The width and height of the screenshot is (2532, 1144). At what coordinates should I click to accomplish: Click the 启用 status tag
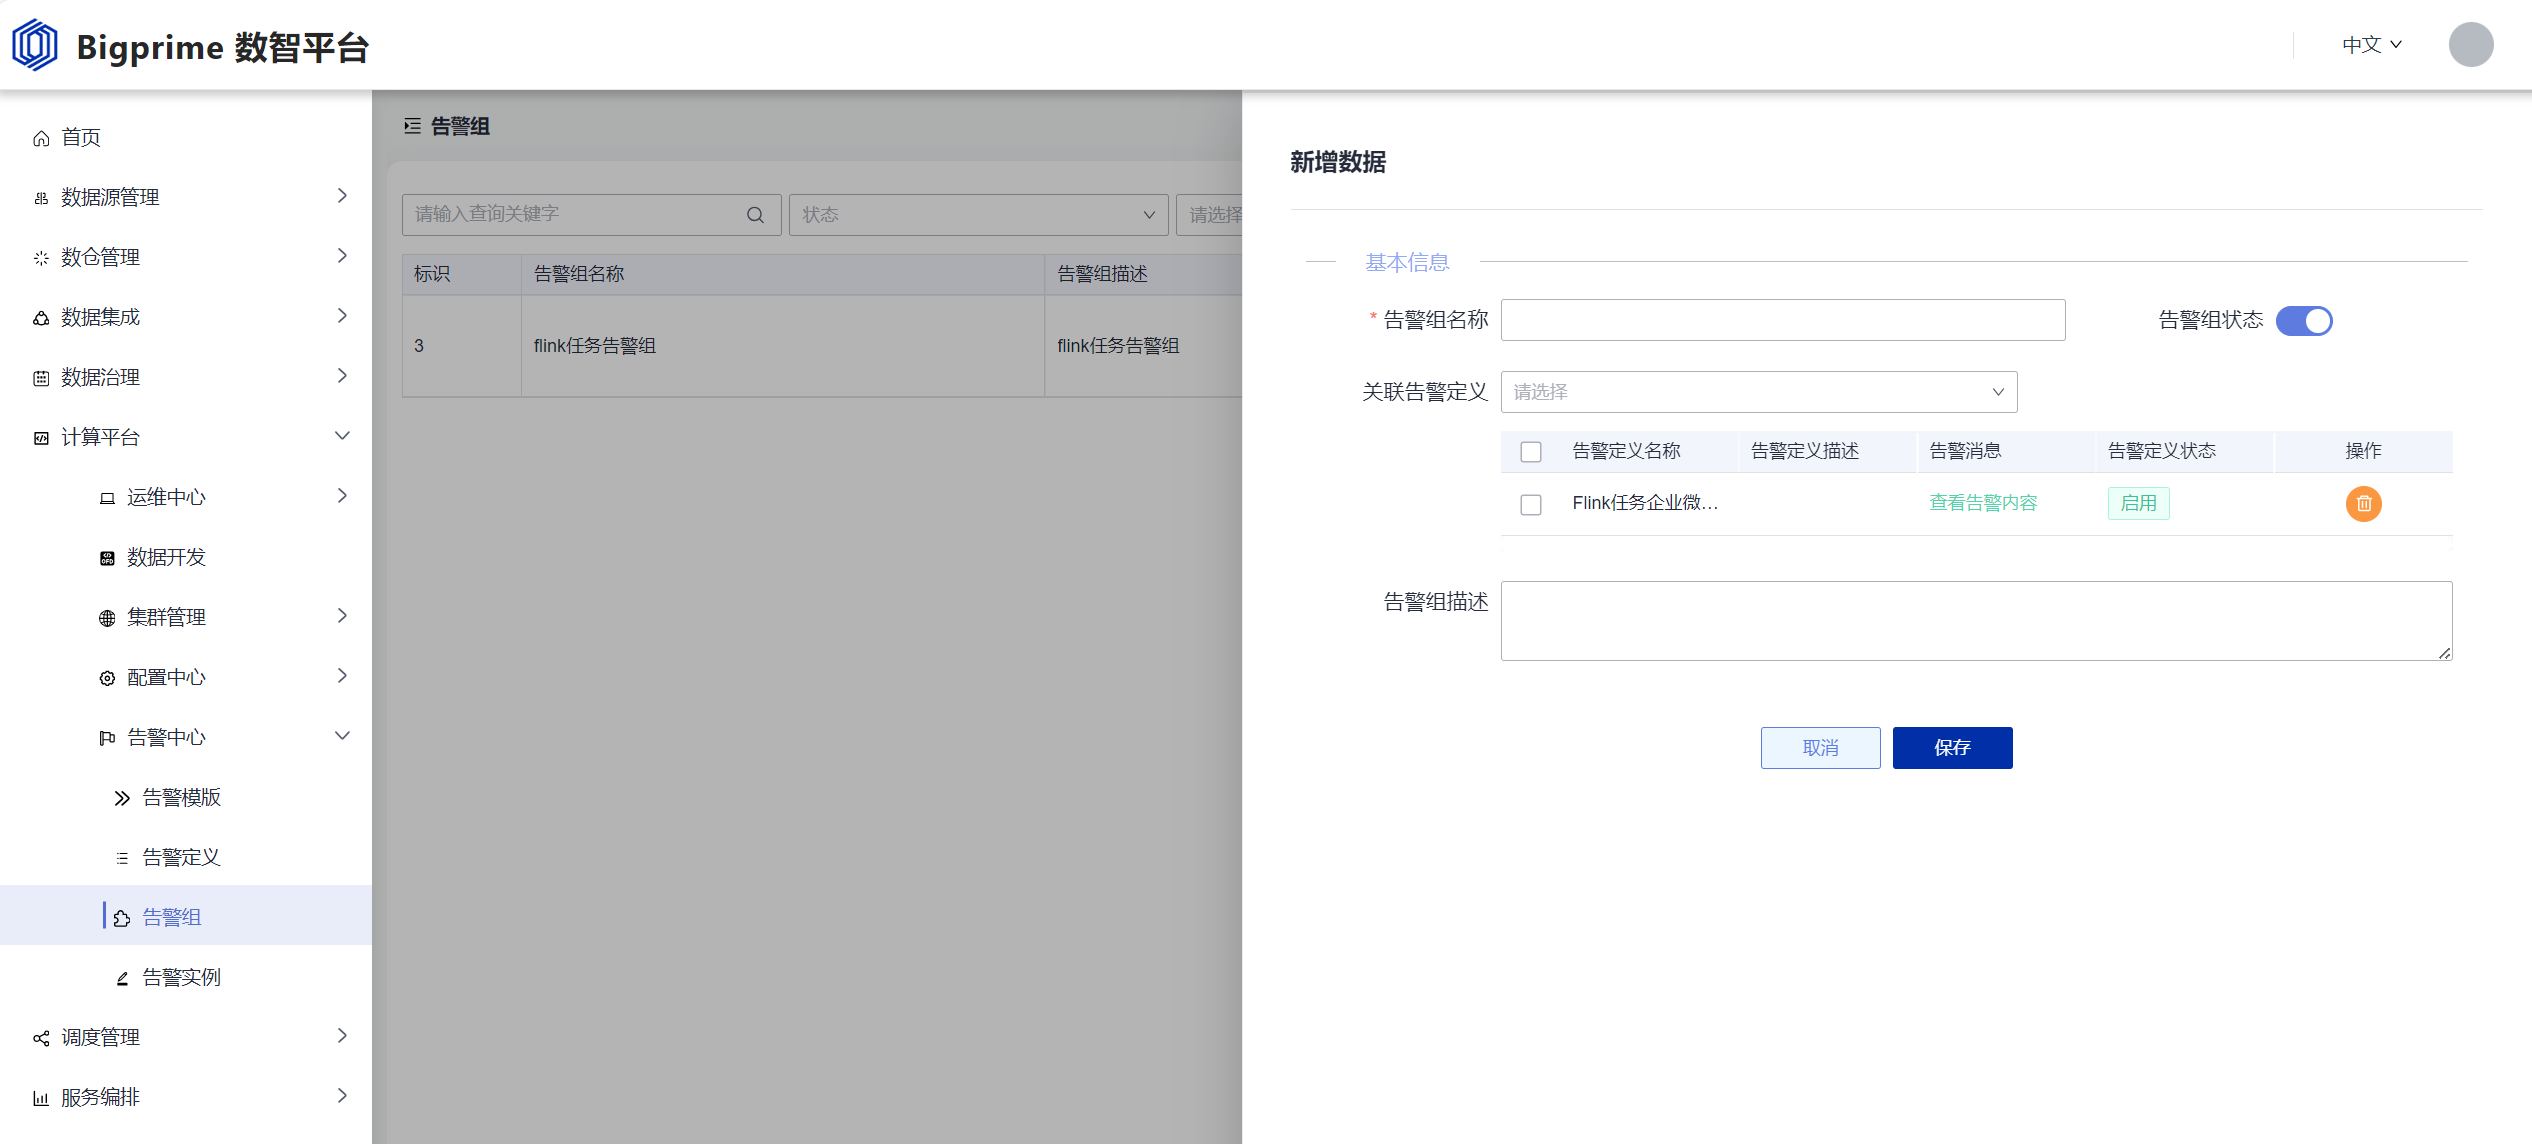[2138, 503]
